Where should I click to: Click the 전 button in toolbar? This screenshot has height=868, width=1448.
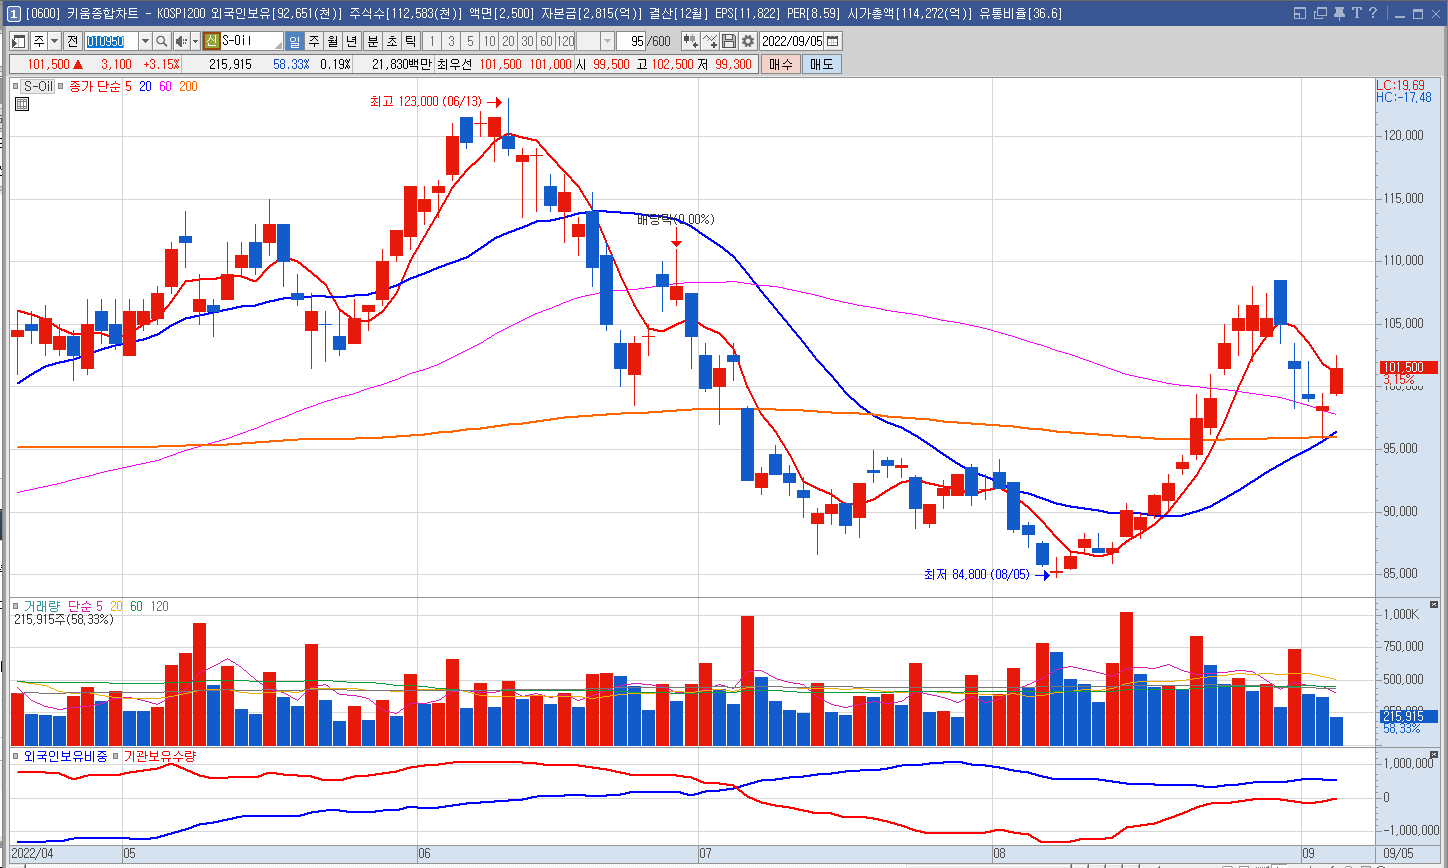pos(72,41)
